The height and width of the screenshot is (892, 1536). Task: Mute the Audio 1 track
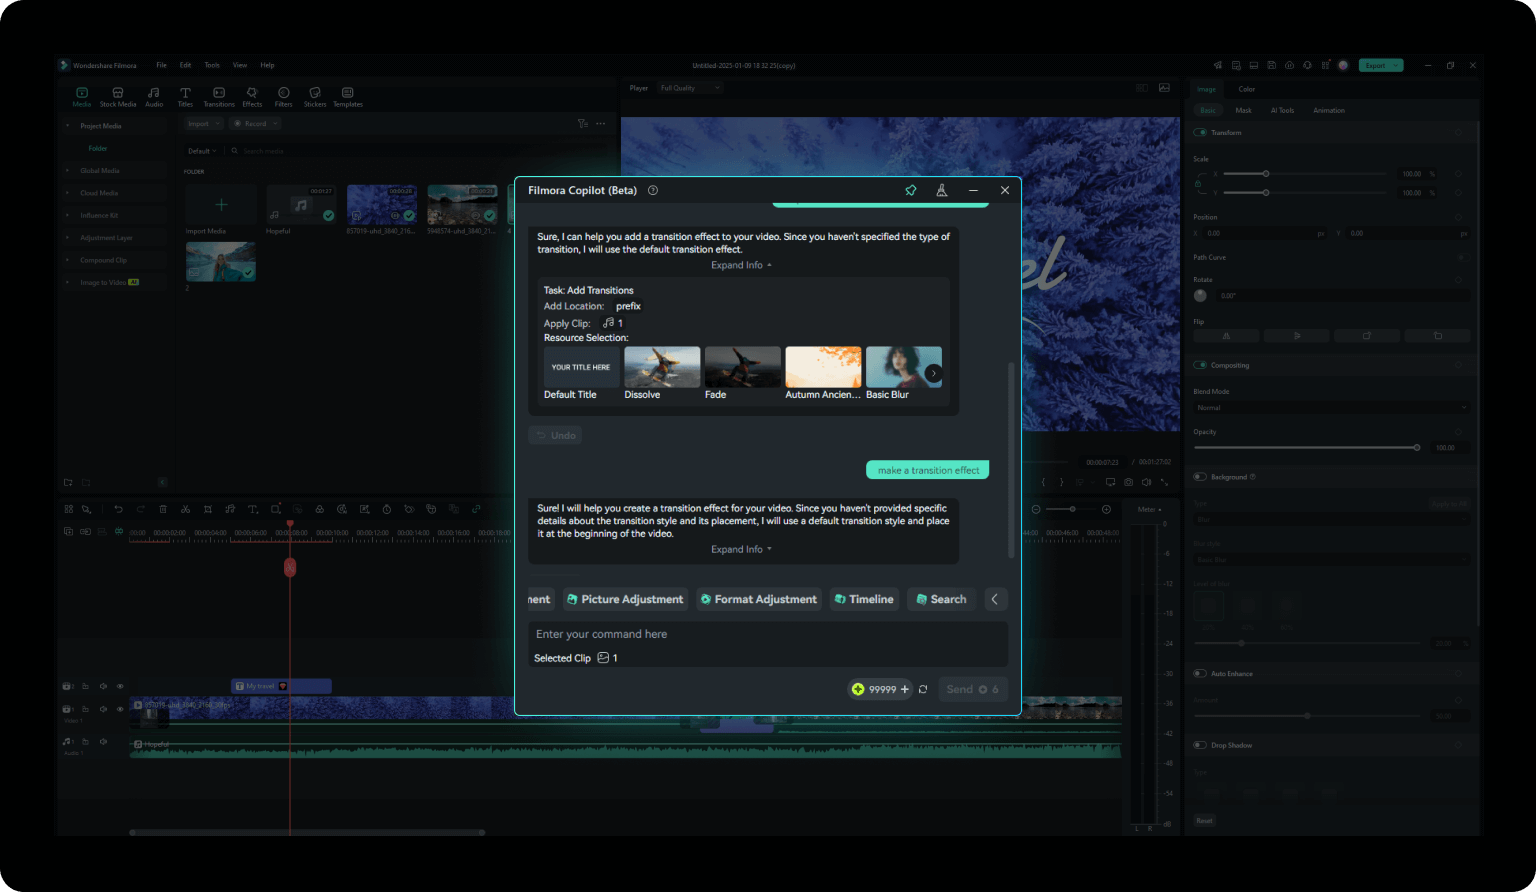tap(103, 742)
